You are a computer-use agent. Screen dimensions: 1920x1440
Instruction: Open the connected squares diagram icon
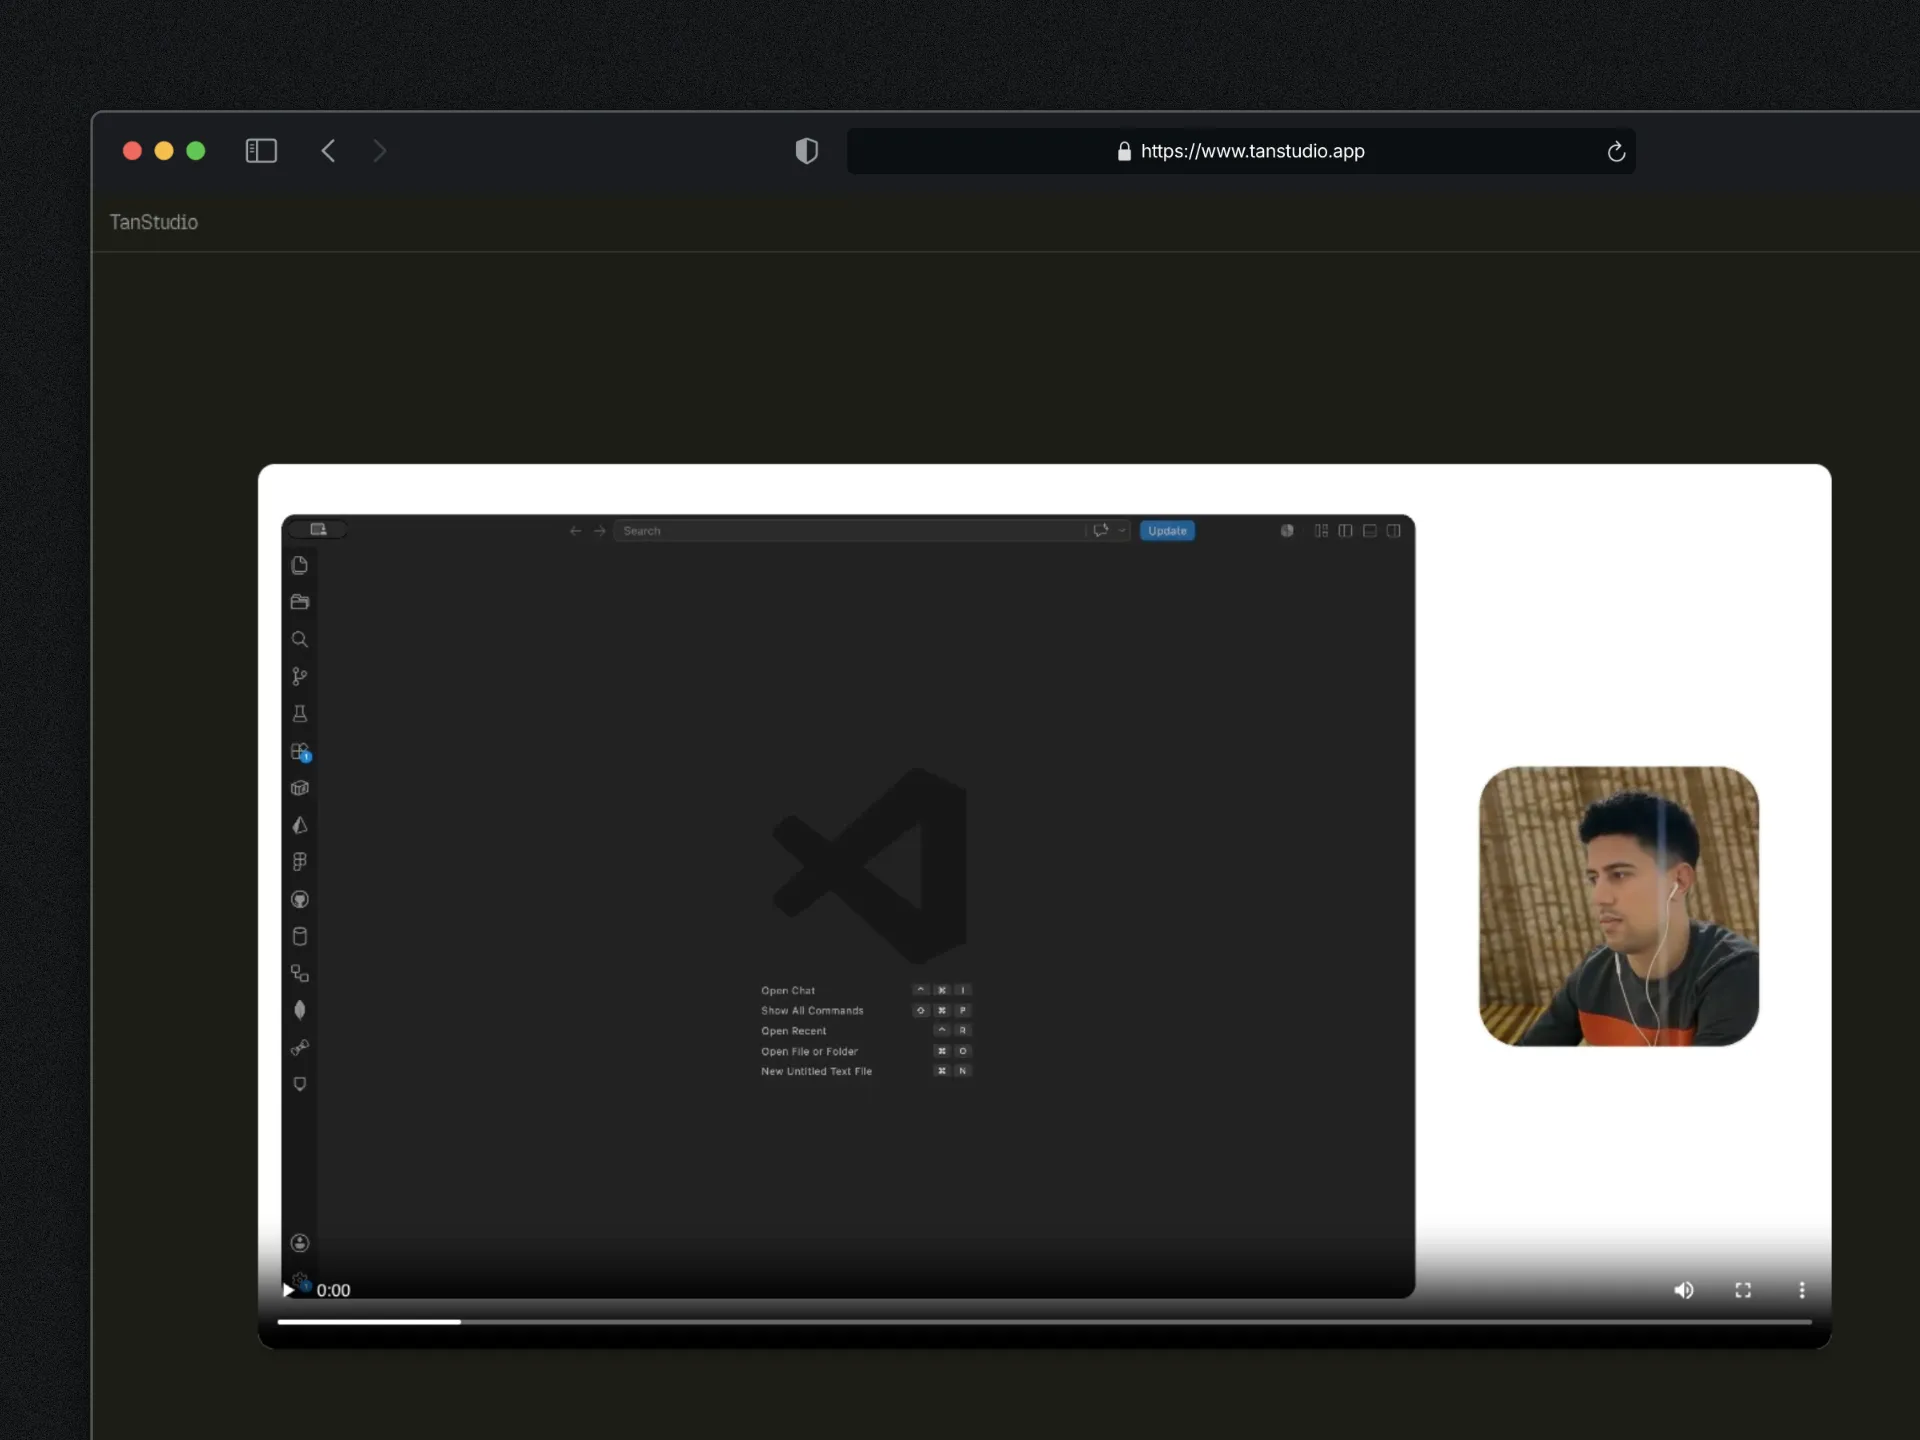(x=299, y=973)
